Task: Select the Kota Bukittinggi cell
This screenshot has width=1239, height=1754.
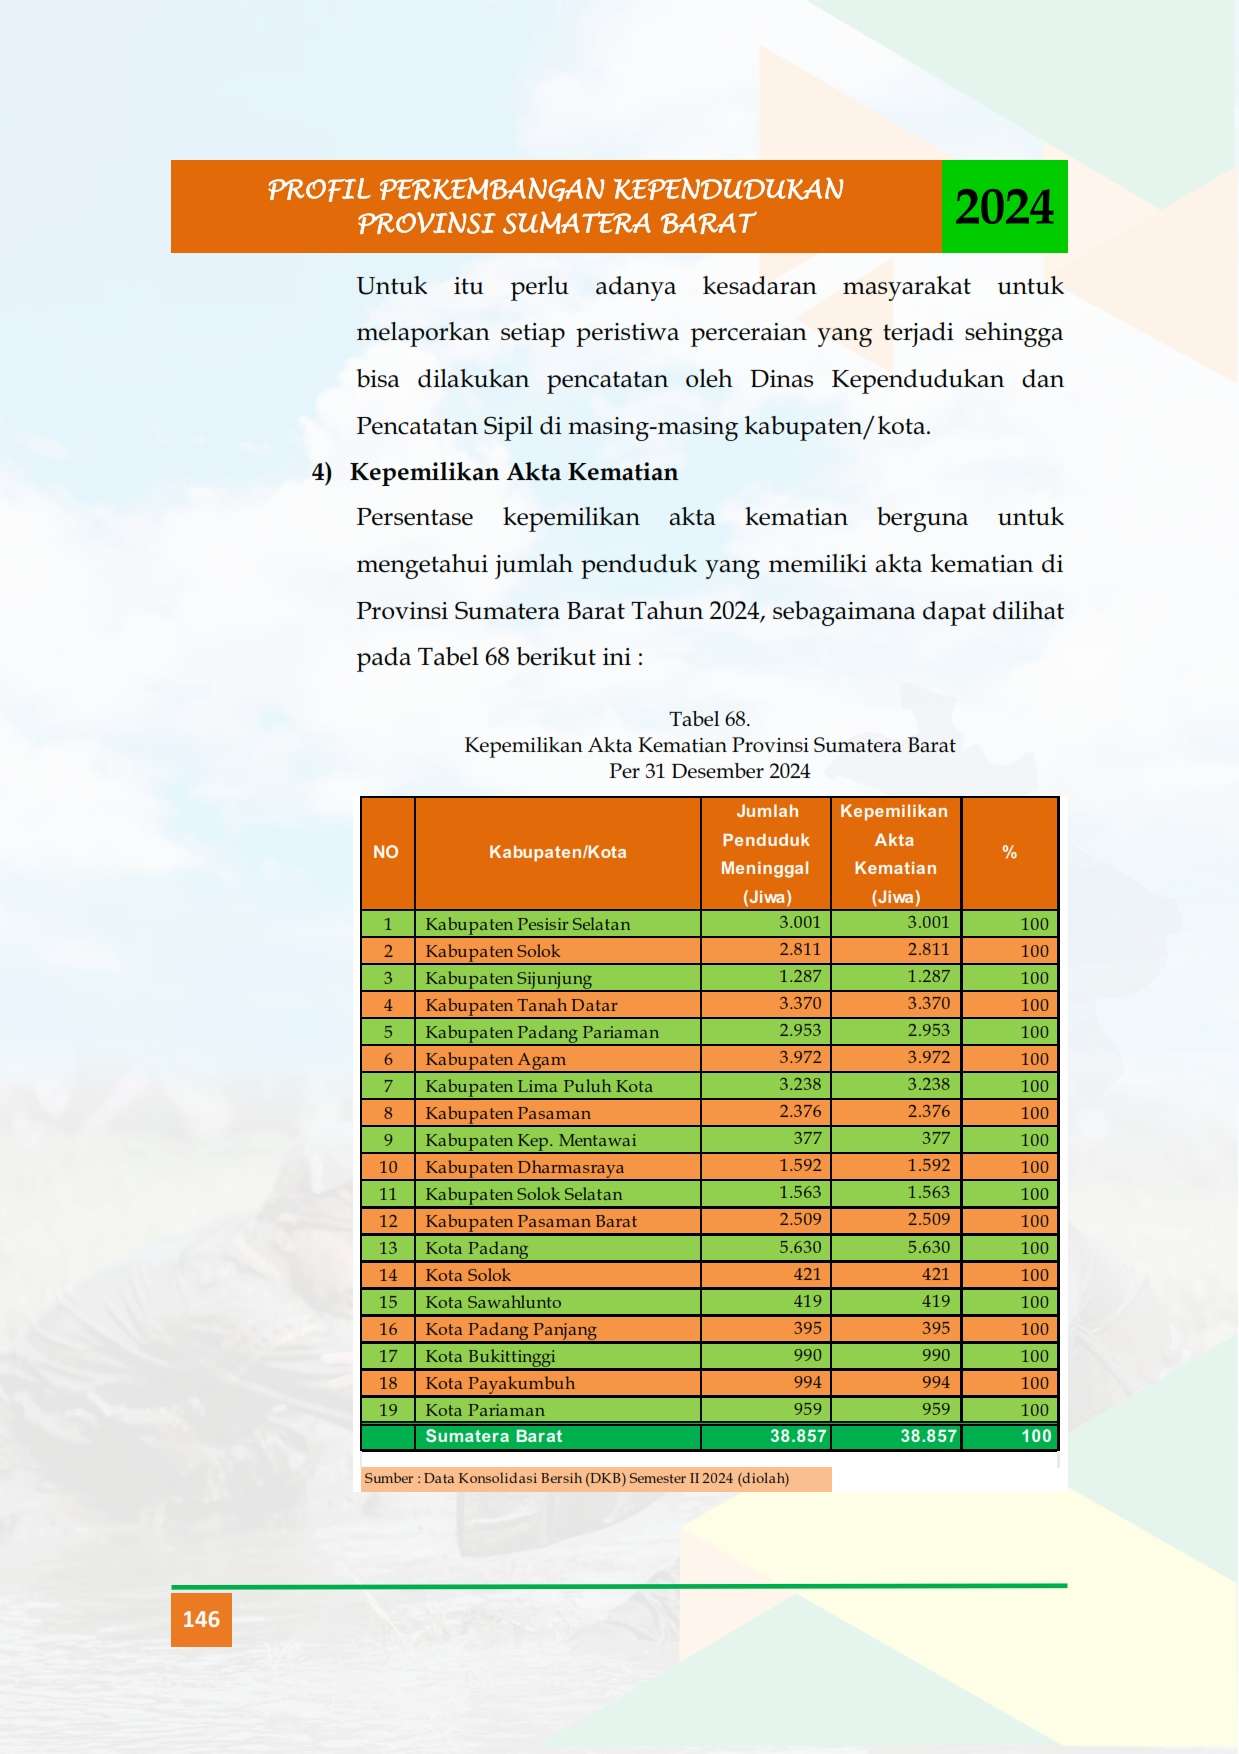Action: click(558, 1355)
